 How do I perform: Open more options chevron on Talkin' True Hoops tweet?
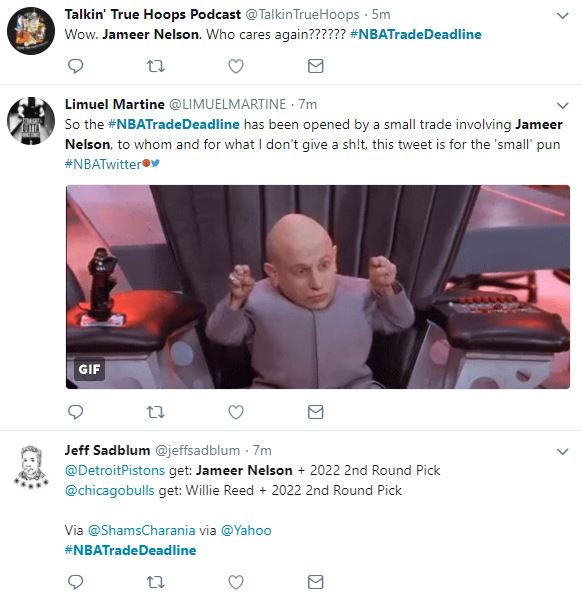pyautogui.click(x=562, y=16)
